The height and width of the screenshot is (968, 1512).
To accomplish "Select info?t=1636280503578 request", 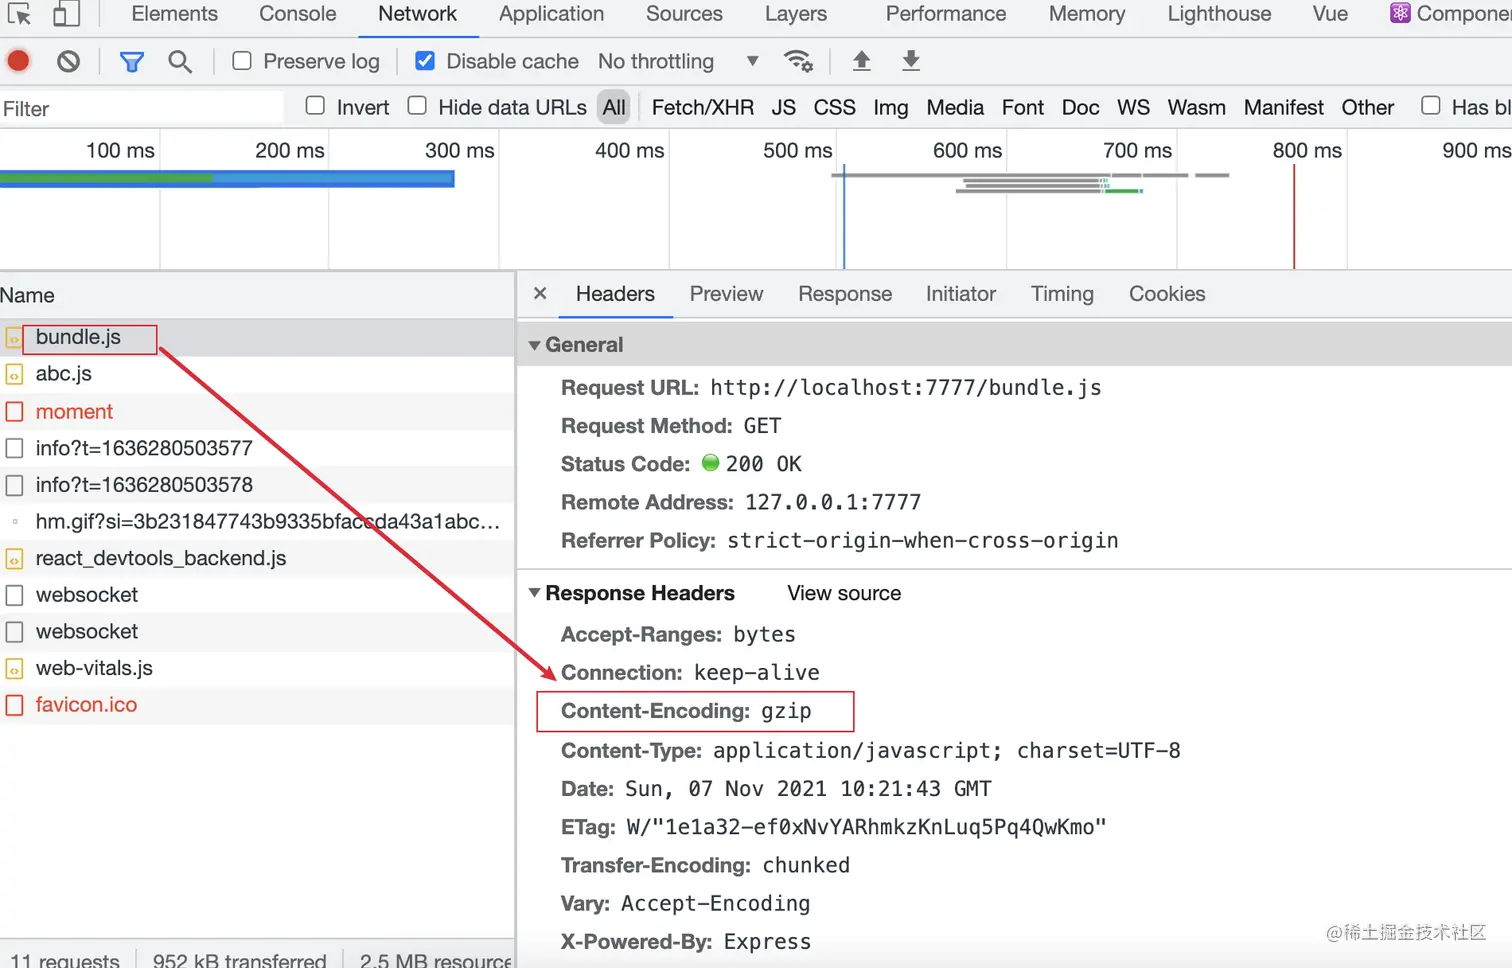I will (257, 485).
